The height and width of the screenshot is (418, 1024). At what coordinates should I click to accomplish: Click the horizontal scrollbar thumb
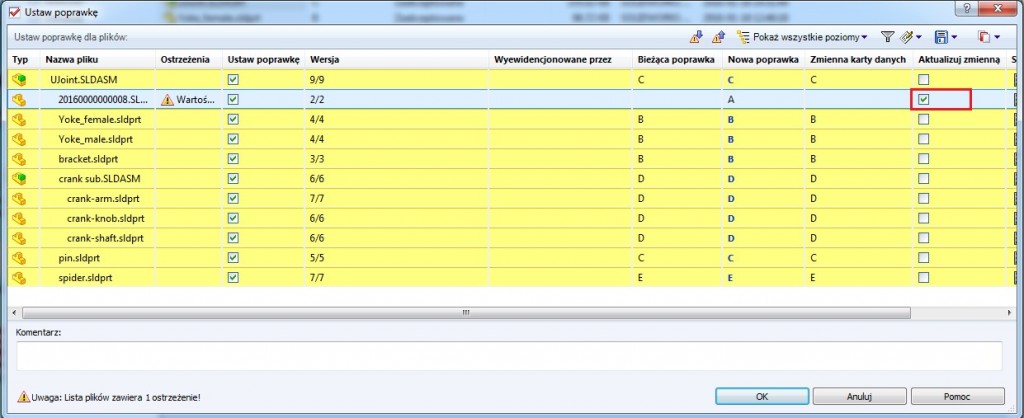pyautogui.click(x=465, y=312)
